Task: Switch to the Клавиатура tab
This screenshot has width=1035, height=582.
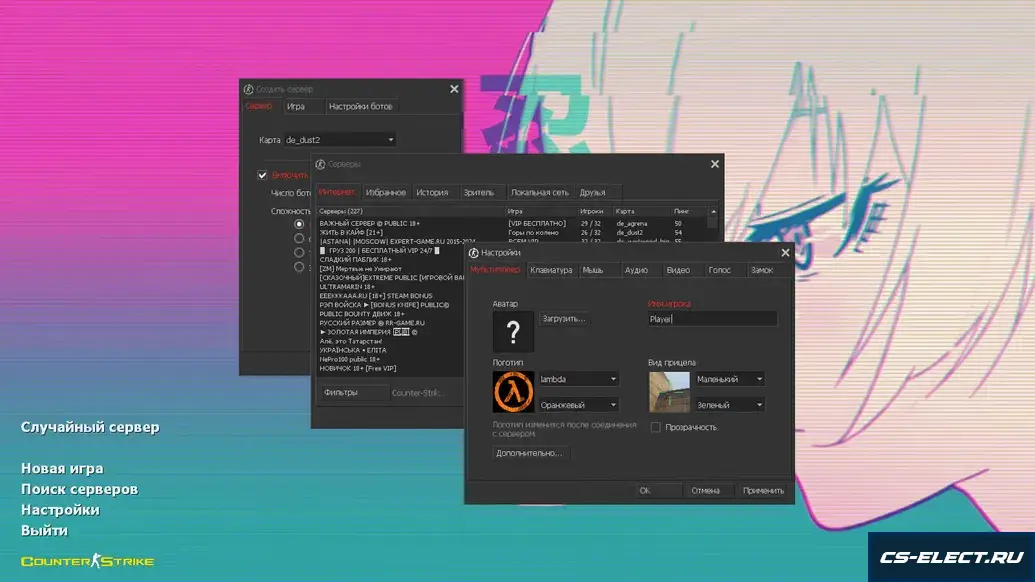Action: [x=551, y=270]
